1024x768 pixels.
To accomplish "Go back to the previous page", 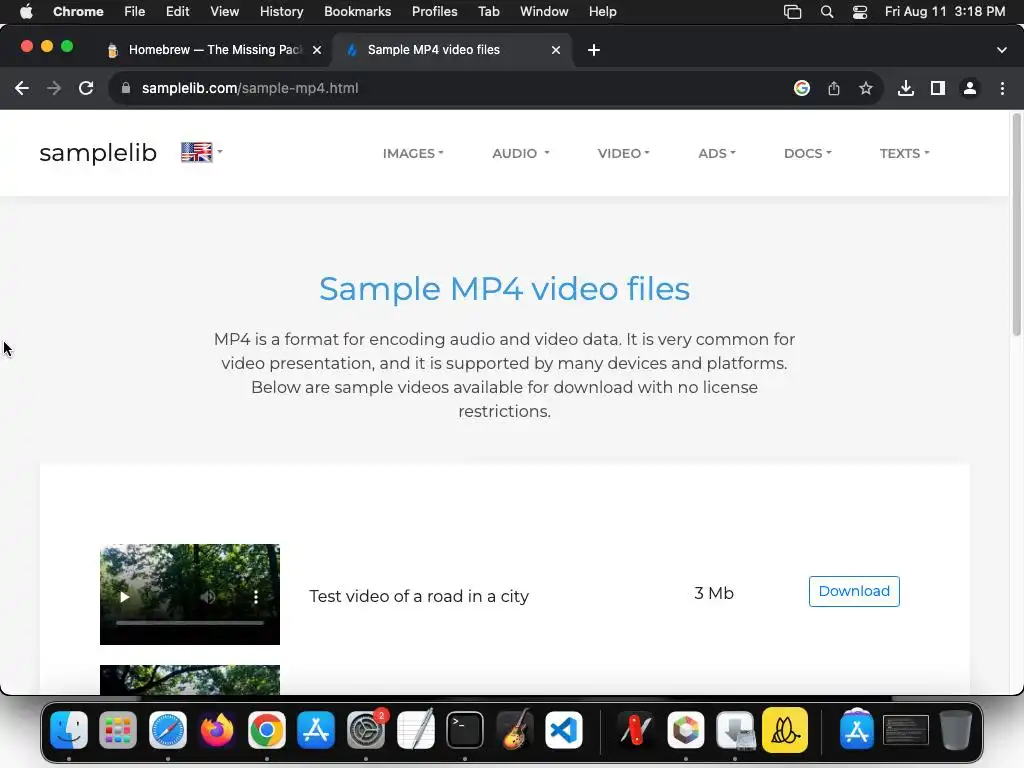I will [x=22, y=88].
